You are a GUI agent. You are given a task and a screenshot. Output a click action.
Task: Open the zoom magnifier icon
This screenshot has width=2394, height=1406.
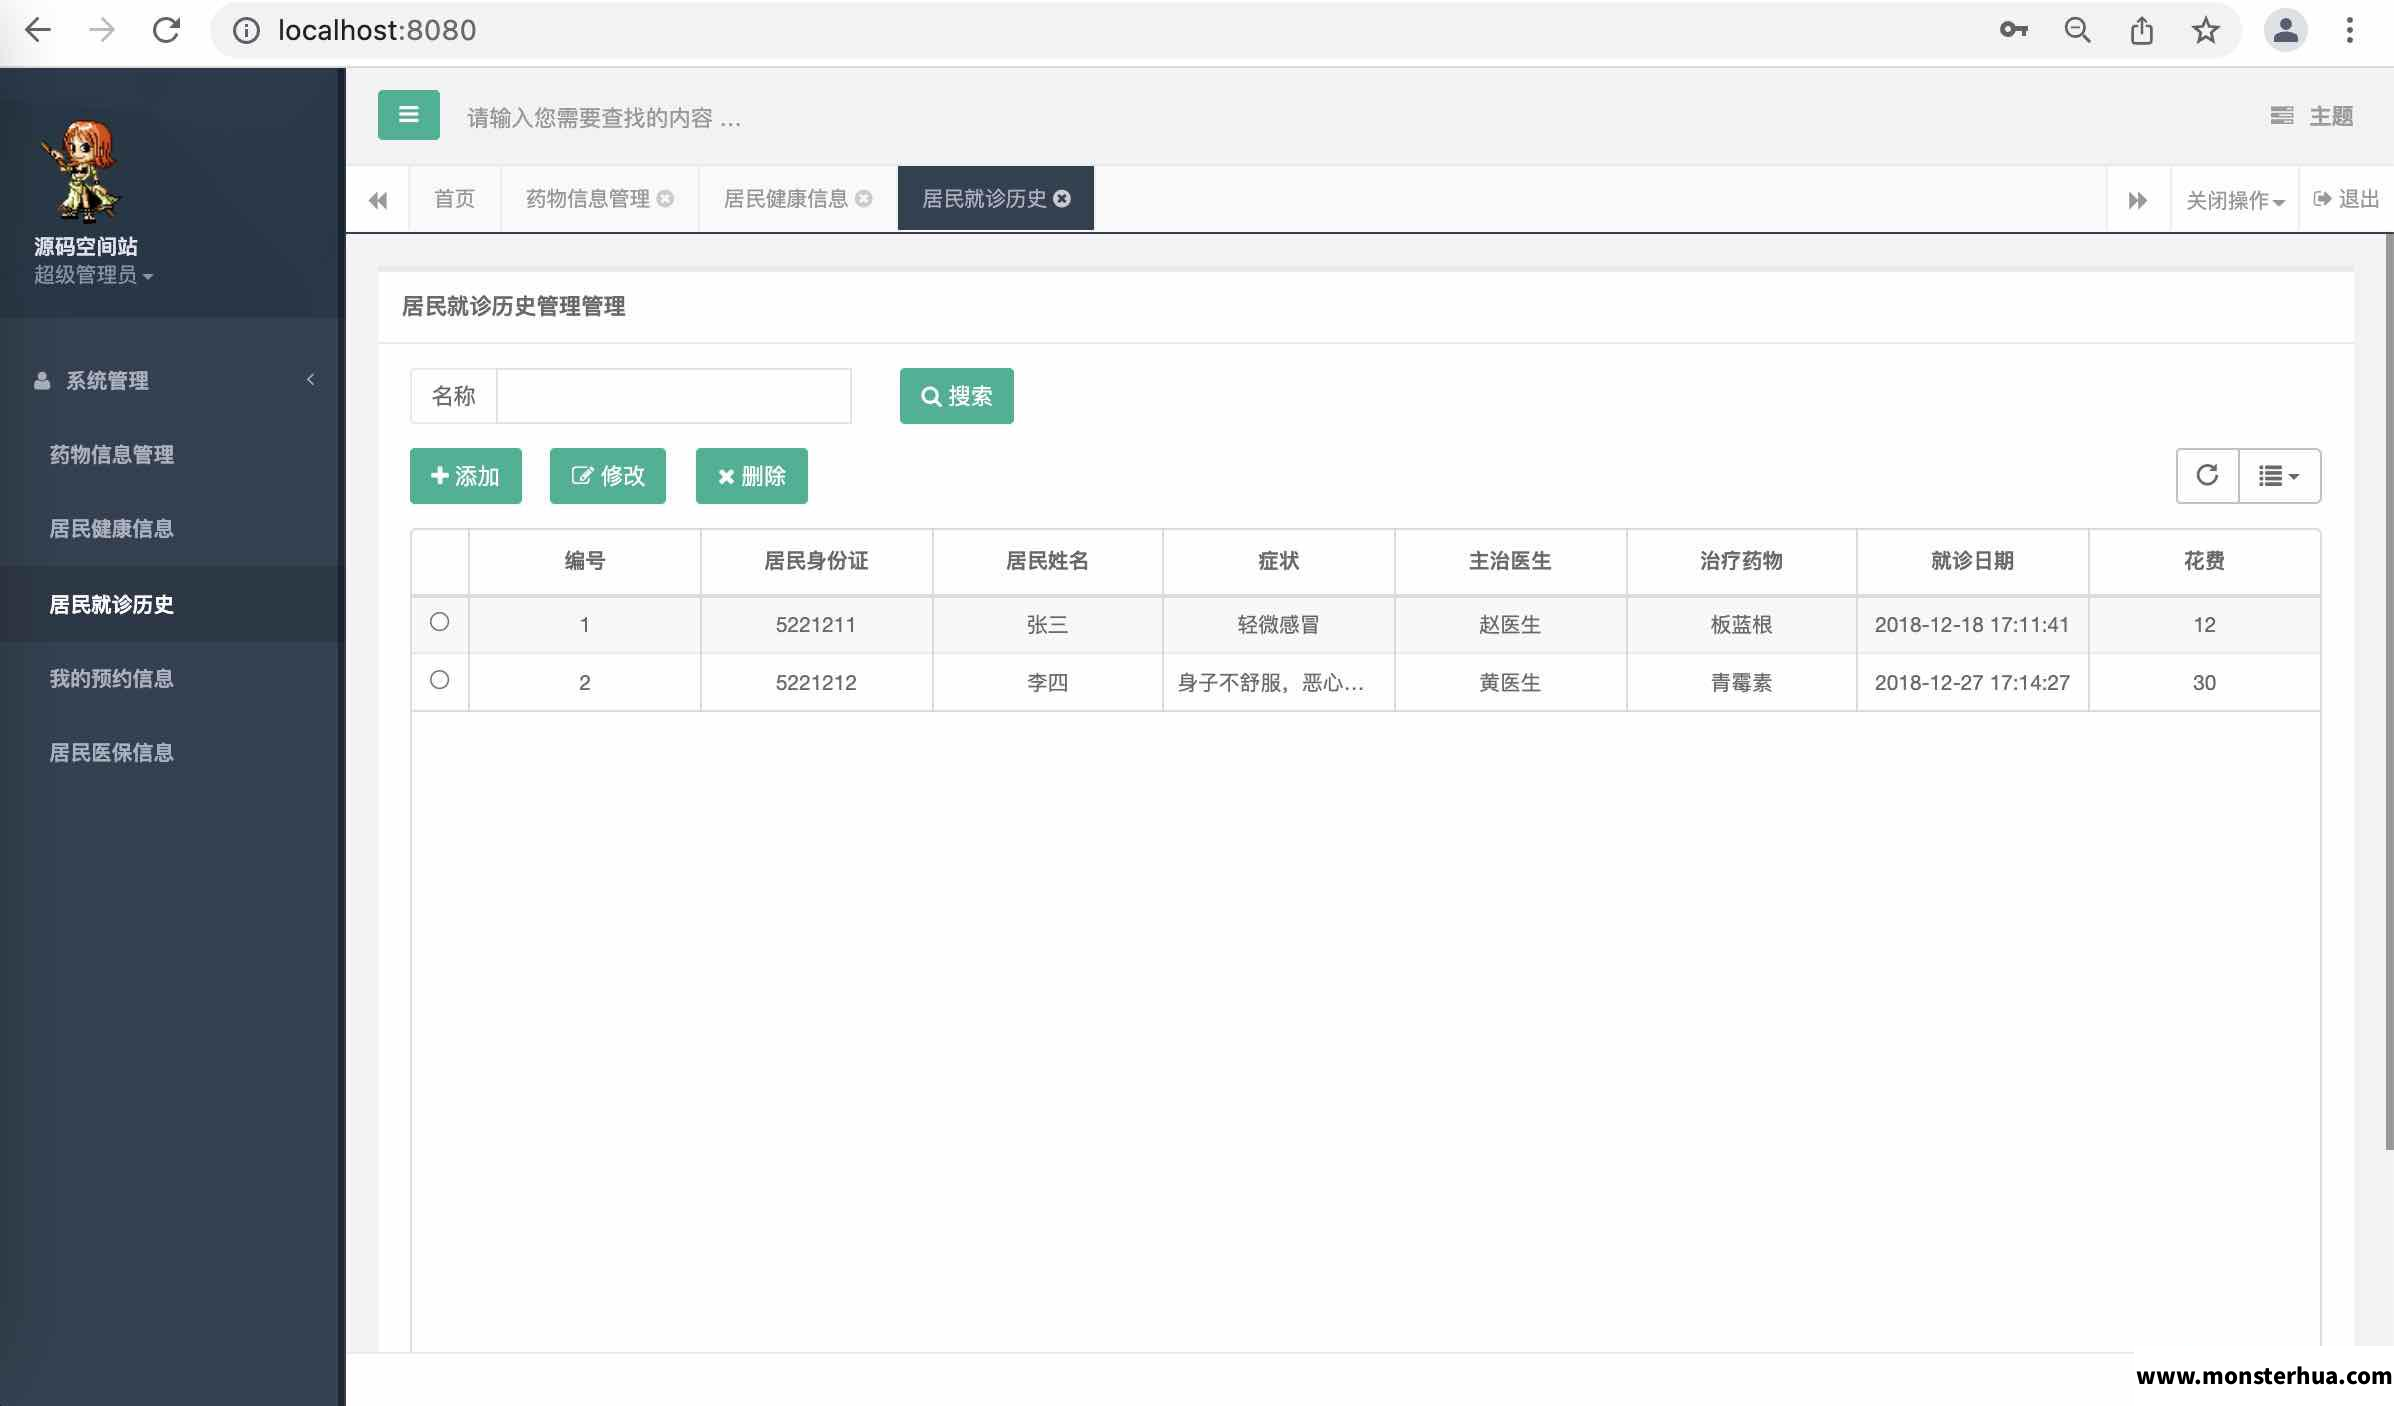click(2077, 30)
